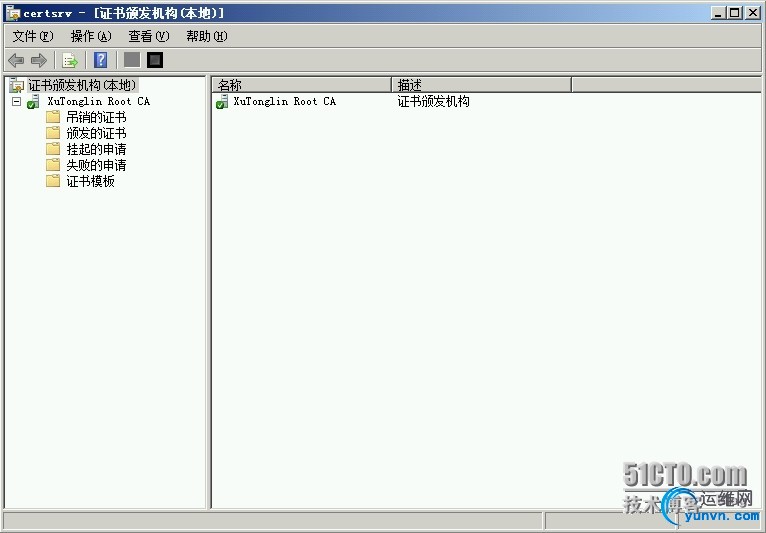766x533 pixels.
Task: Open the 证书模板 folder
Action: [90, 181]
